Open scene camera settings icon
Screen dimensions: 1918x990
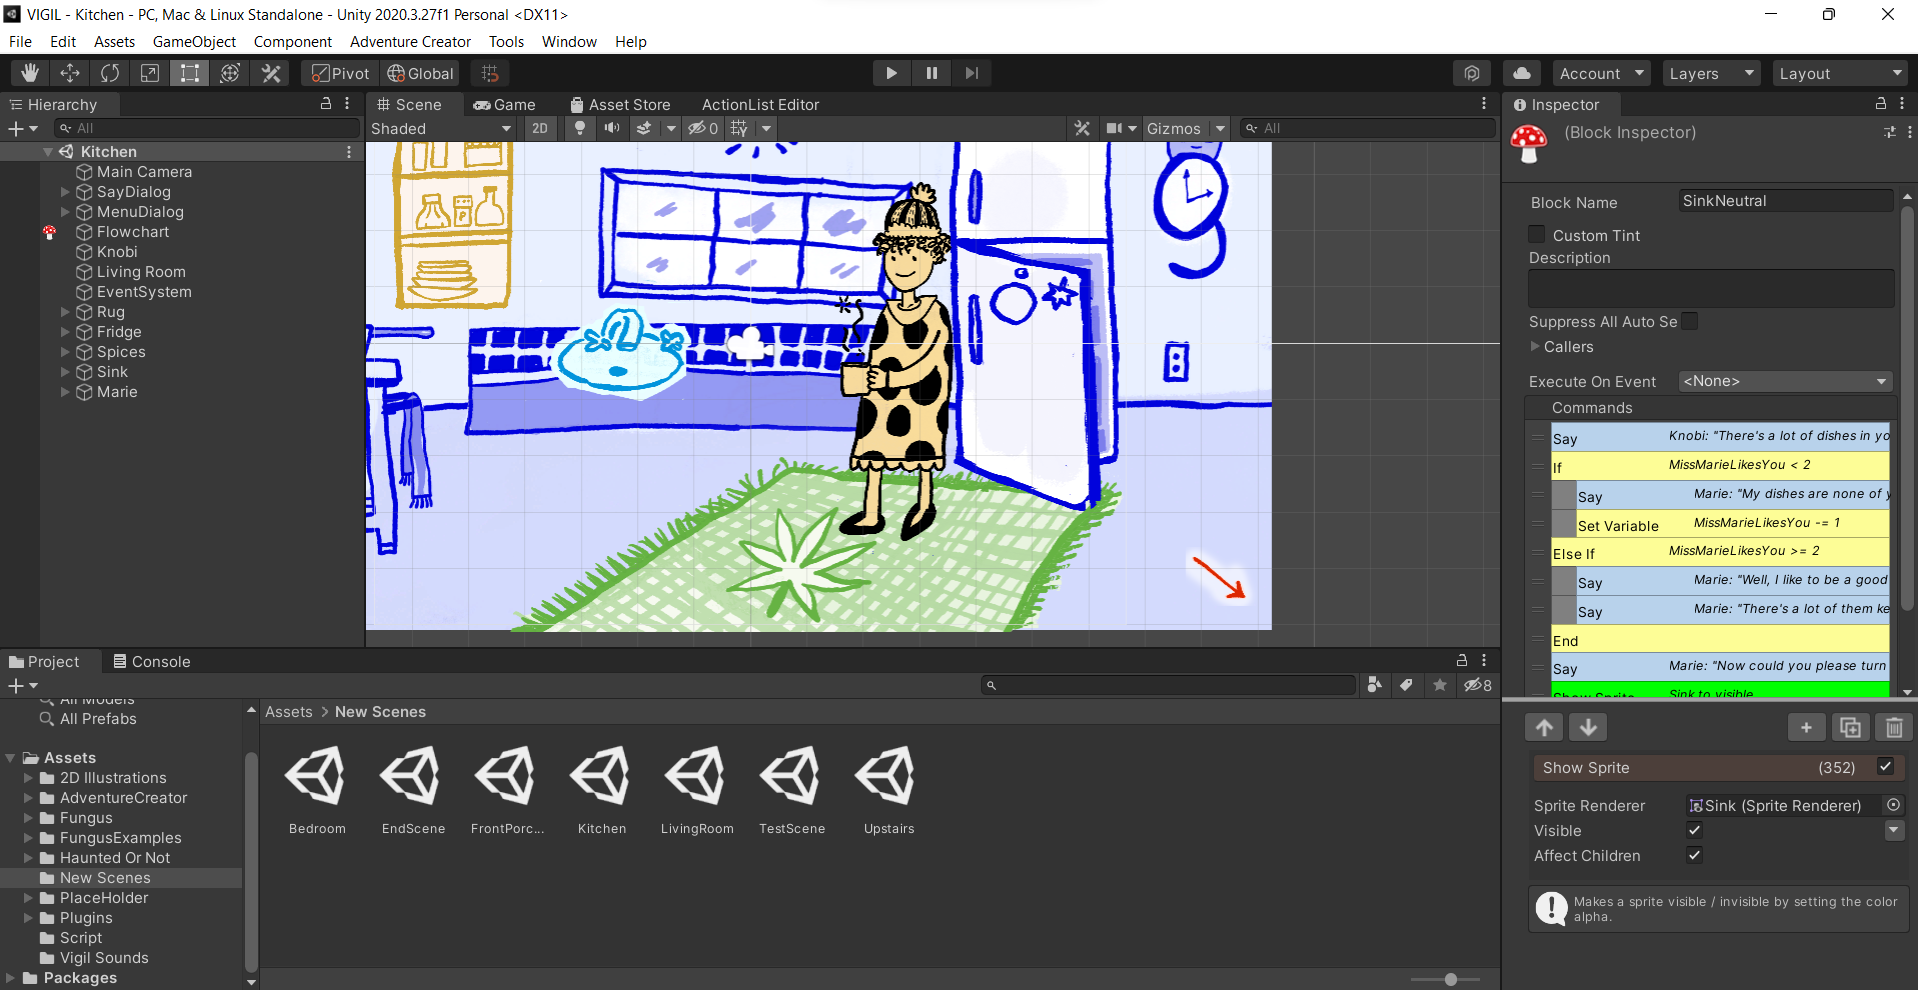(x=1114, y=128)
